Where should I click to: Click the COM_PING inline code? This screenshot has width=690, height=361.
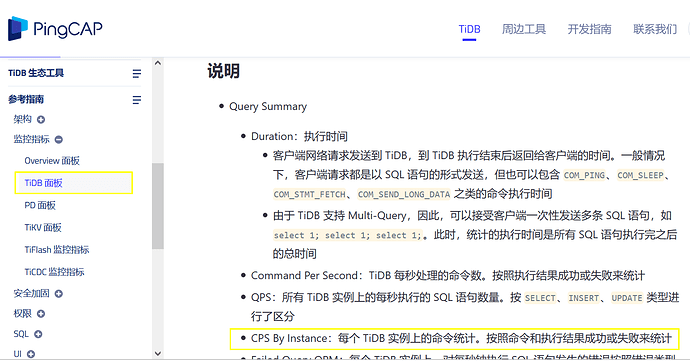coord(584,175)
